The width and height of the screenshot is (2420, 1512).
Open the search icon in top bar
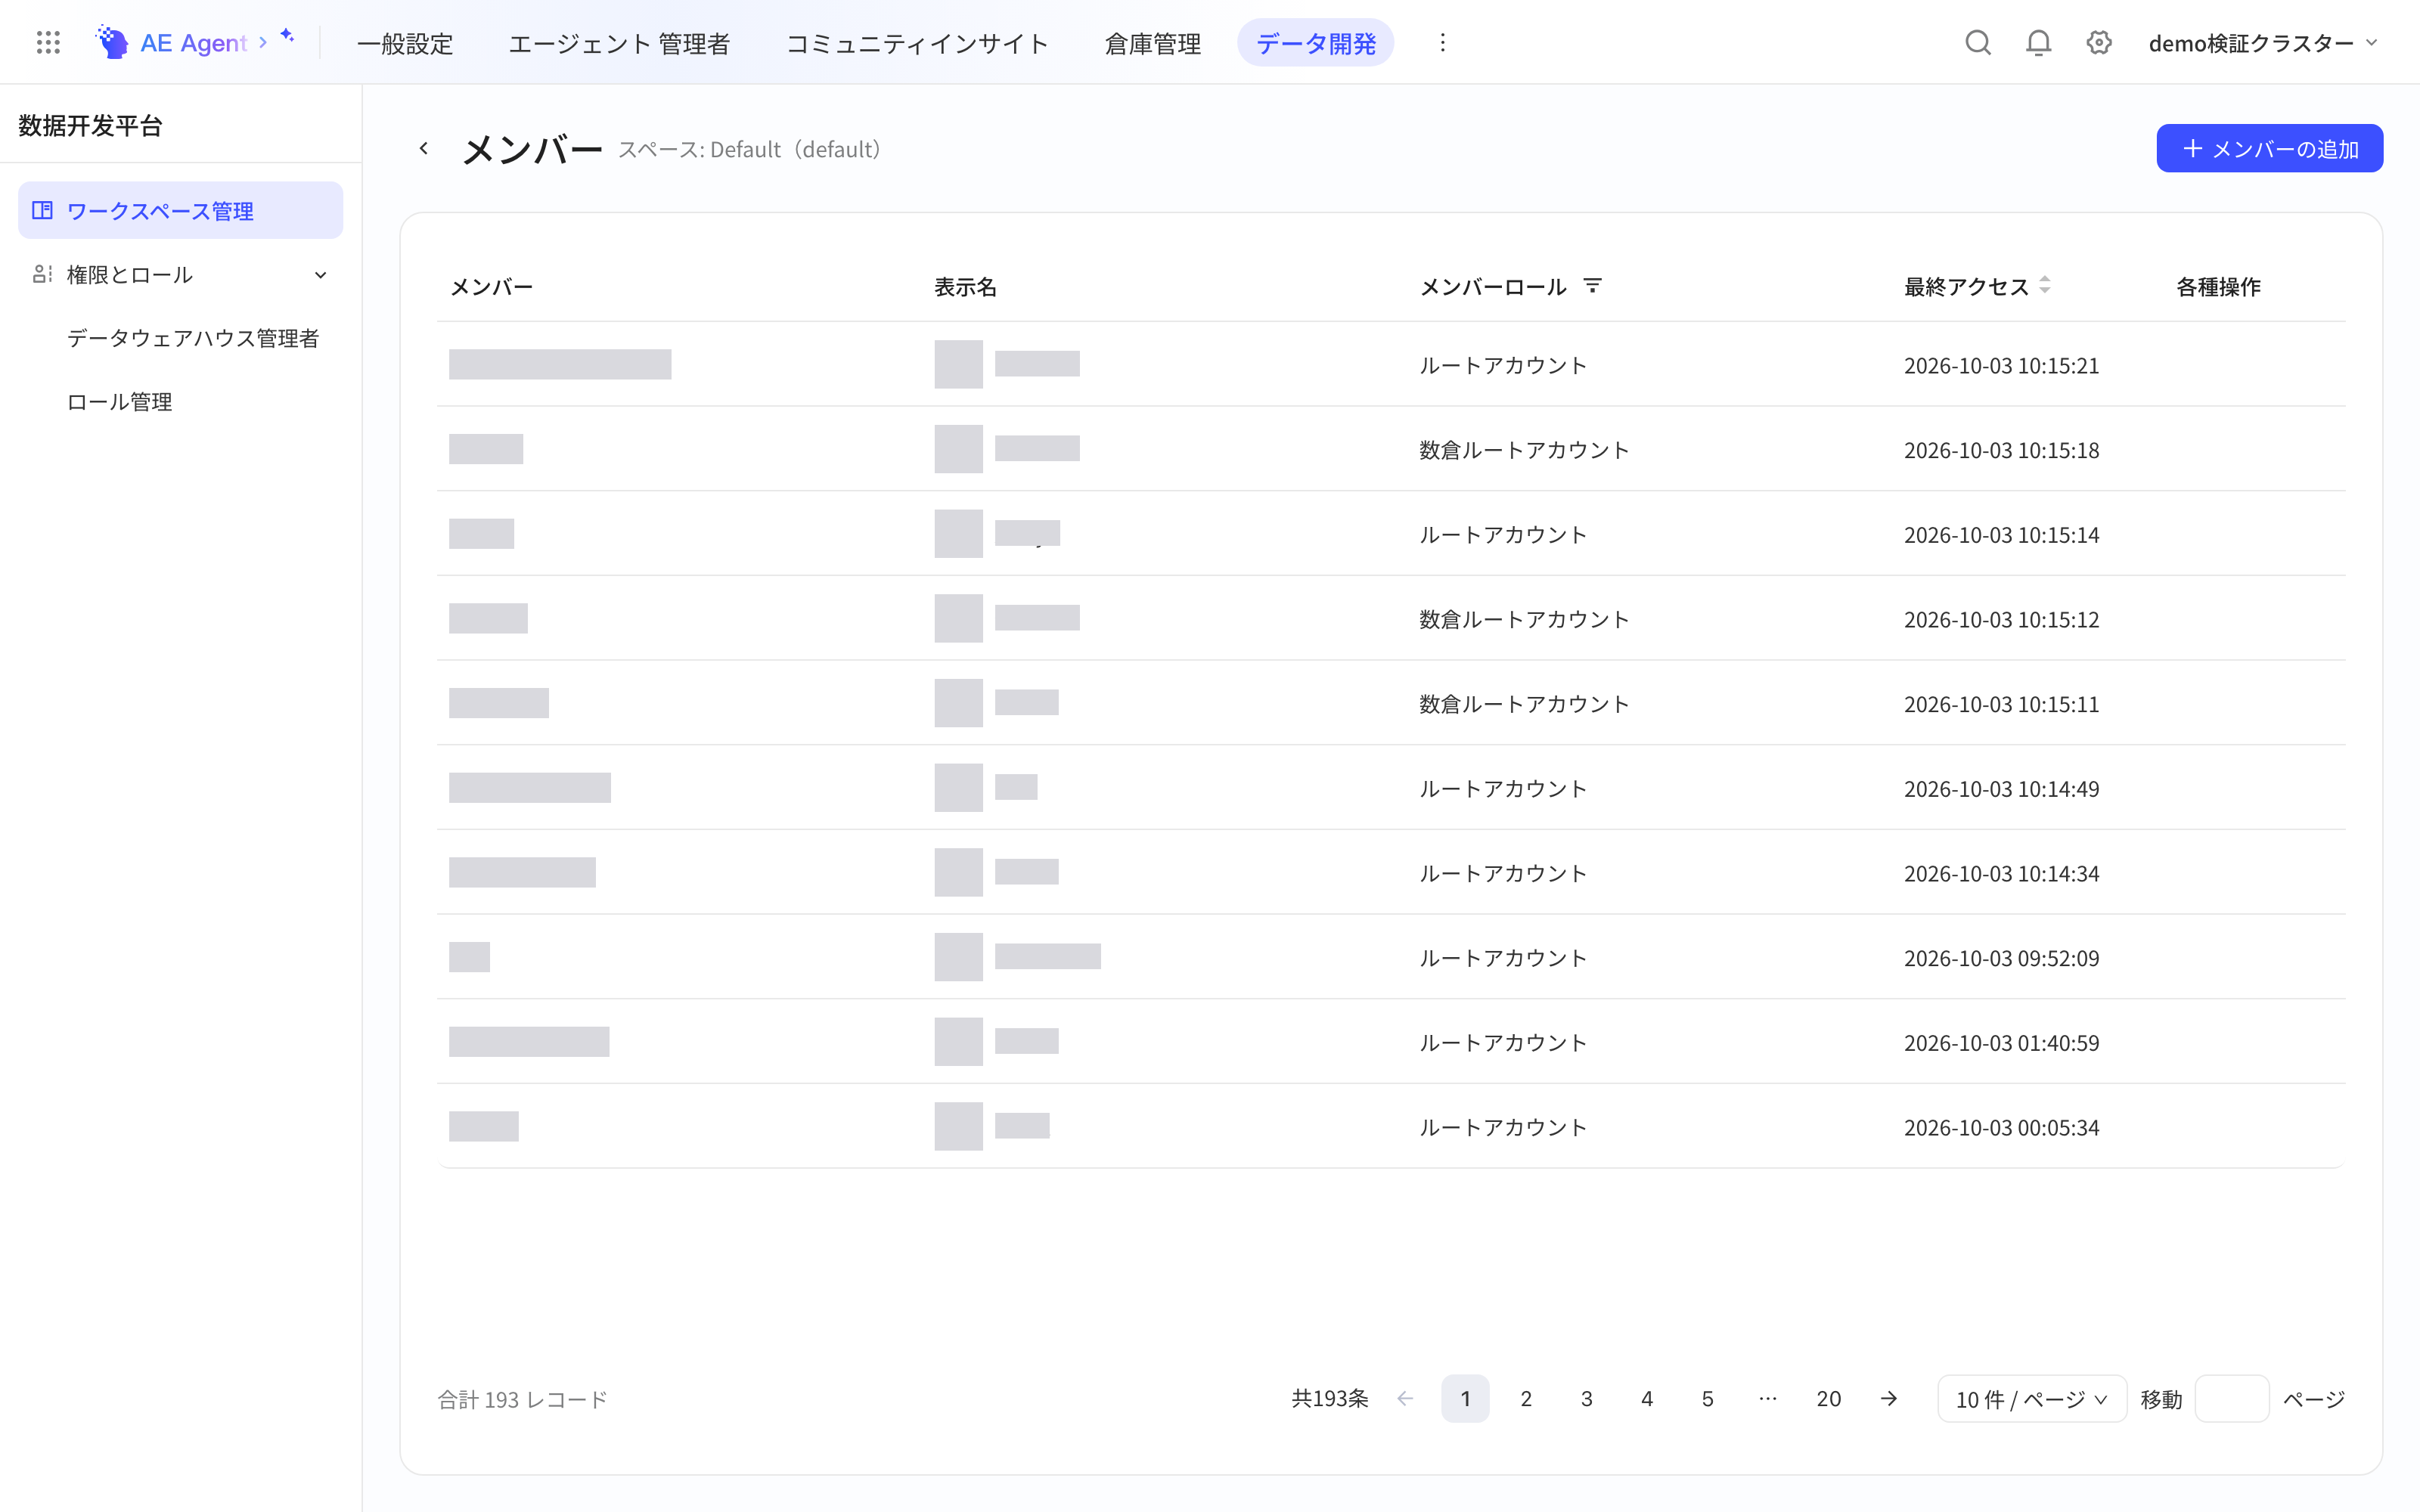pos(1977,42)
